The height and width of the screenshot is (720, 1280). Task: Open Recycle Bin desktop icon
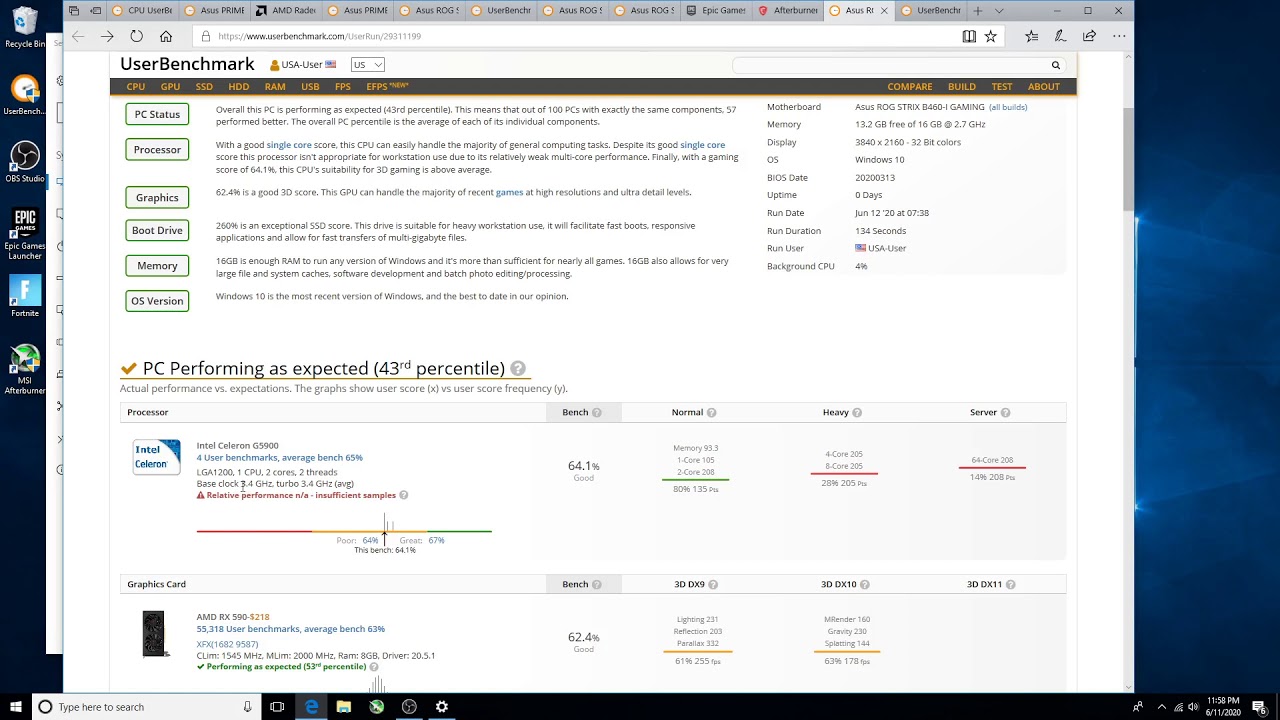click(25, 28)
